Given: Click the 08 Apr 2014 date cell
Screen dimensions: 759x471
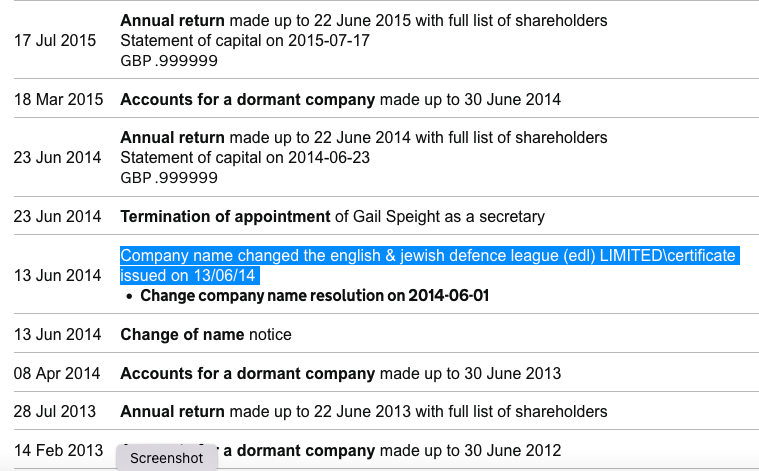Looking at the screenshot, I should [57, 374].
